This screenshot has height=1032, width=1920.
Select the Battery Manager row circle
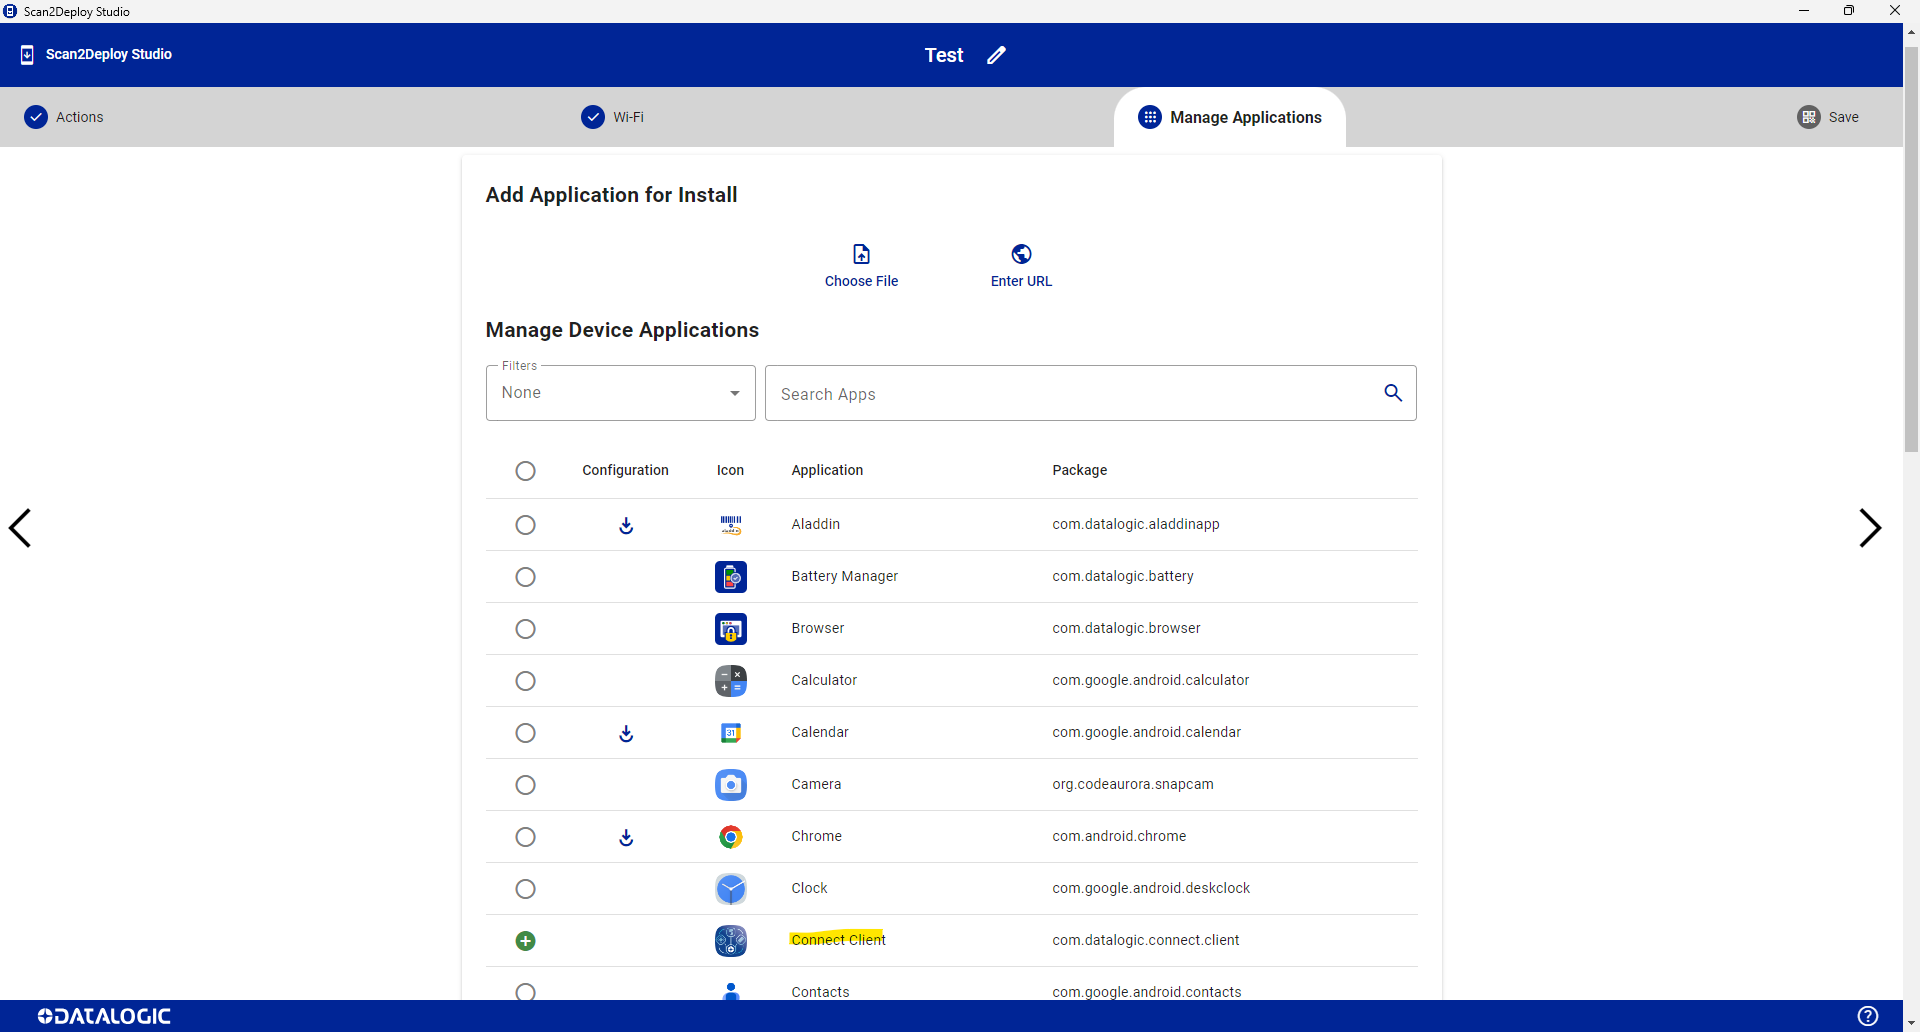point(525,577)
